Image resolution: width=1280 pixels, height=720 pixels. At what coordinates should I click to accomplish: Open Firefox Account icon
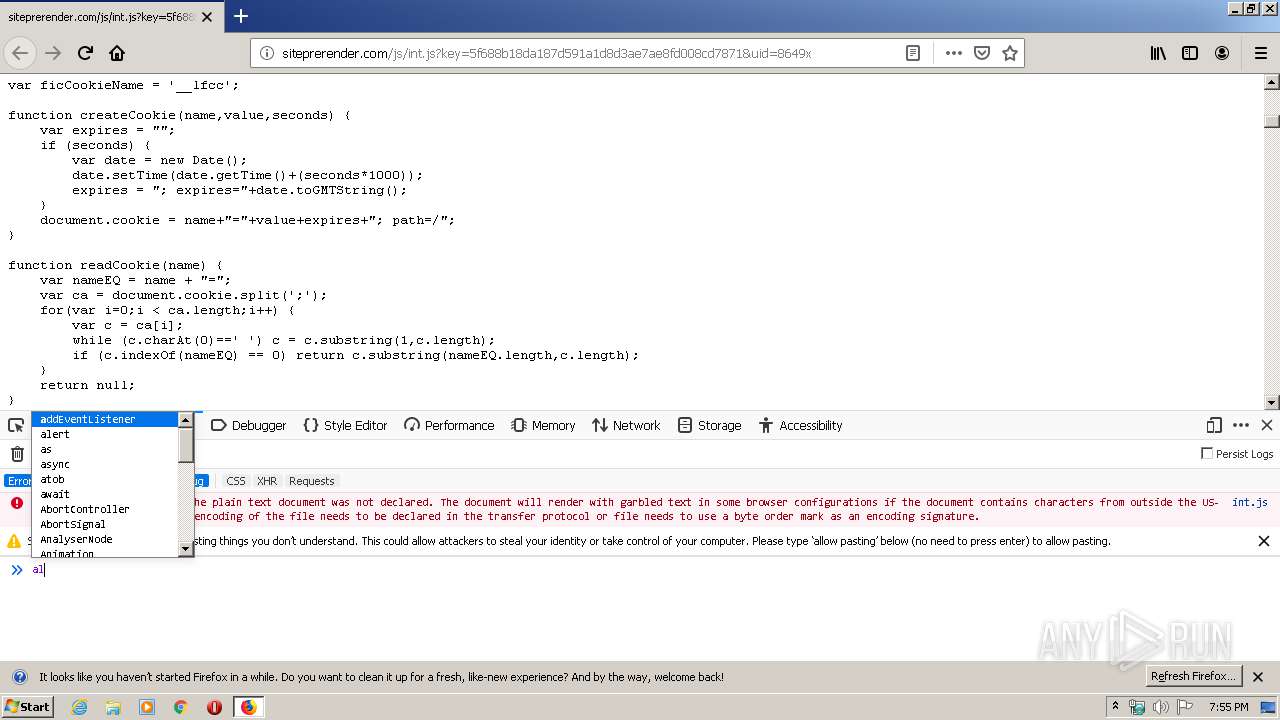click(1222, 53)
